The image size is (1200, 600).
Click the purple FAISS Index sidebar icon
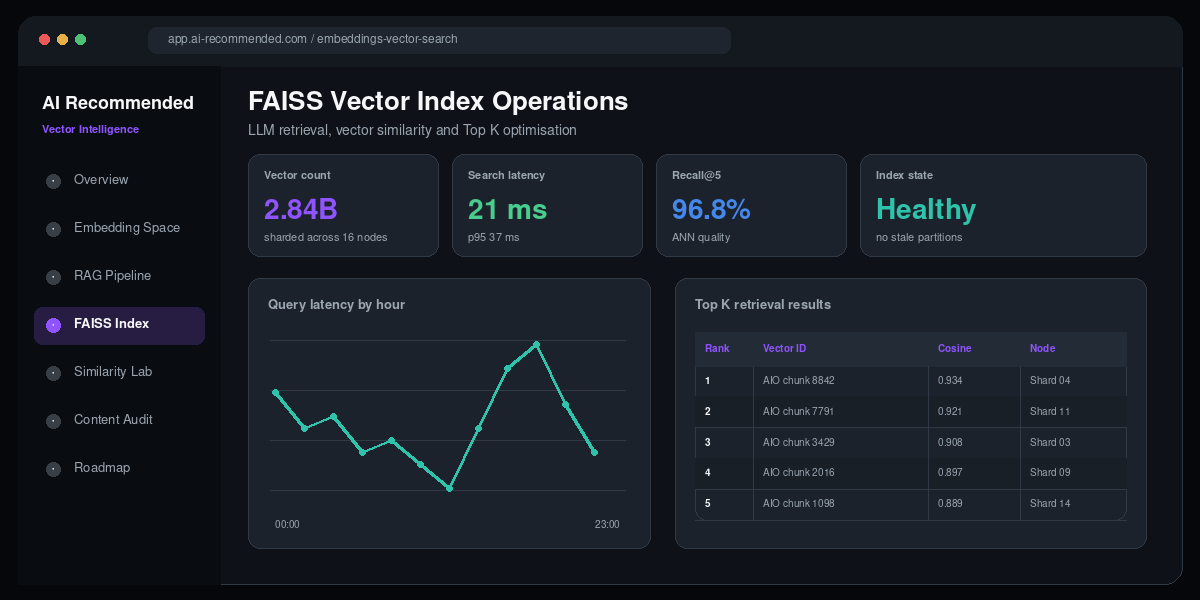54,326
